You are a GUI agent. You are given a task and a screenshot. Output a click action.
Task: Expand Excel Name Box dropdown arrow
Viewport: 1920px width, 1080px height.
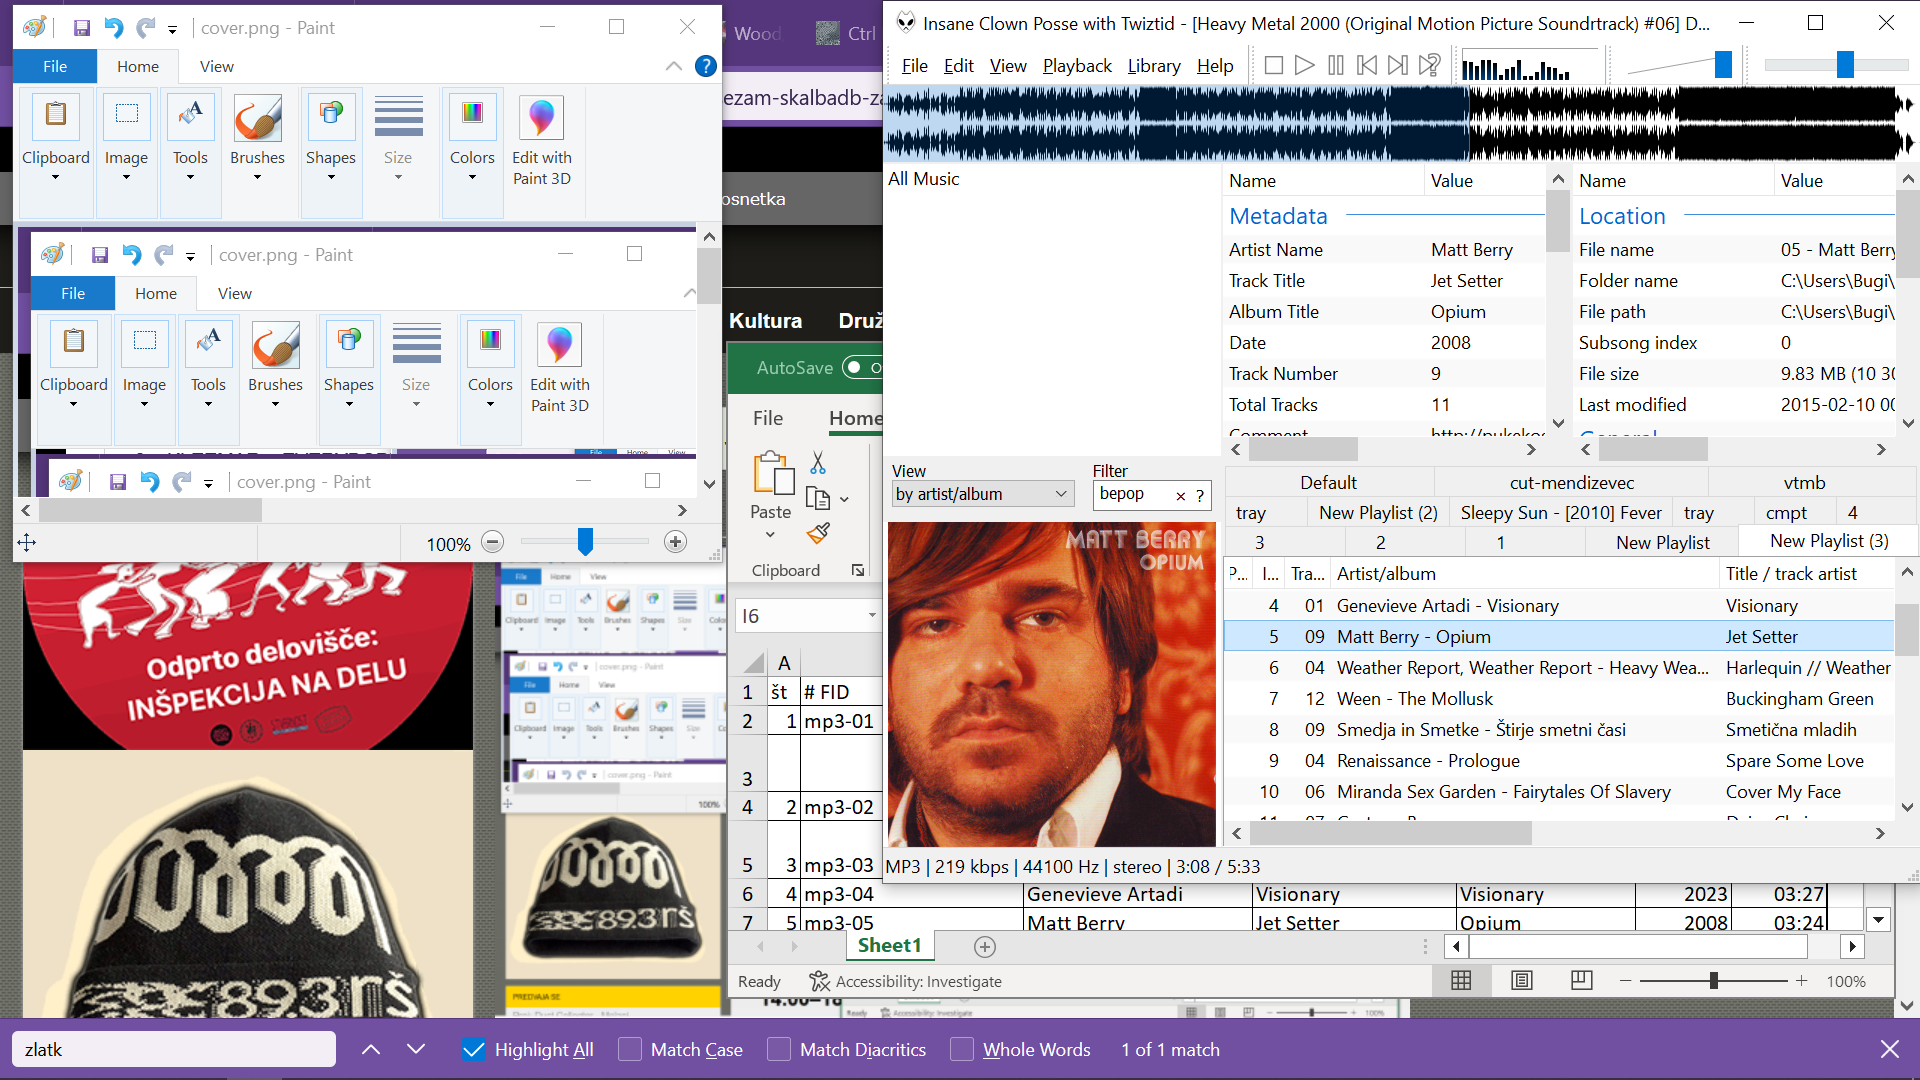(x=872, y=616)
